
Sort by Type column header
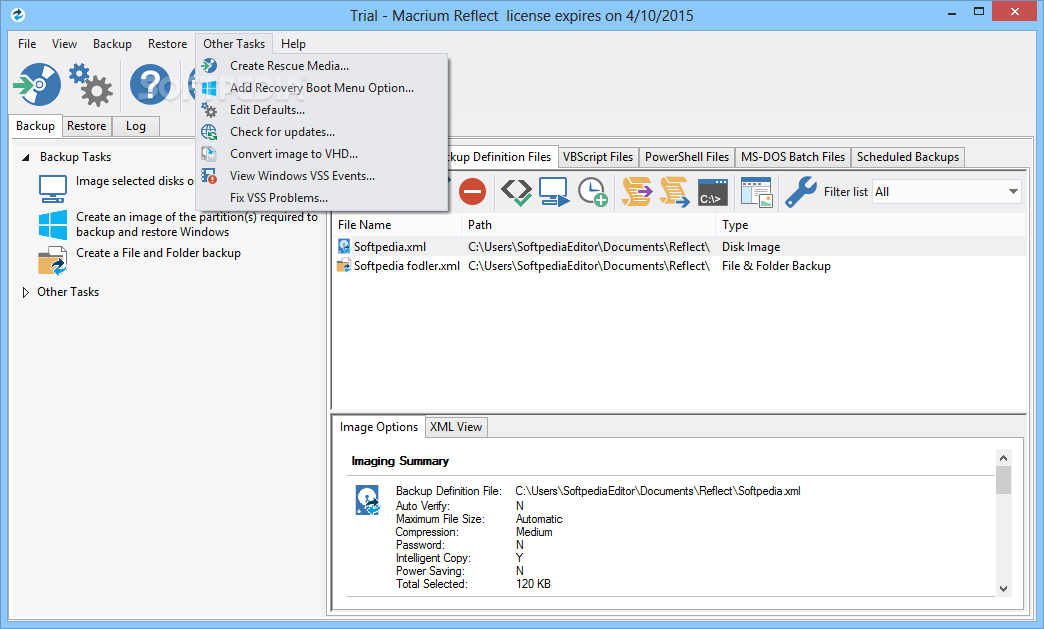pyautogui.click(x=871, y=225)
